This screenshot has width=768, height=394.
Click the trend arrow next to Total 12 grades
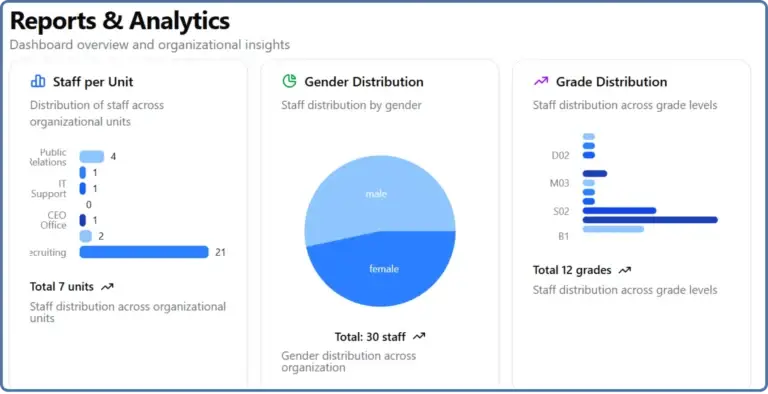[x=625, y=270]
